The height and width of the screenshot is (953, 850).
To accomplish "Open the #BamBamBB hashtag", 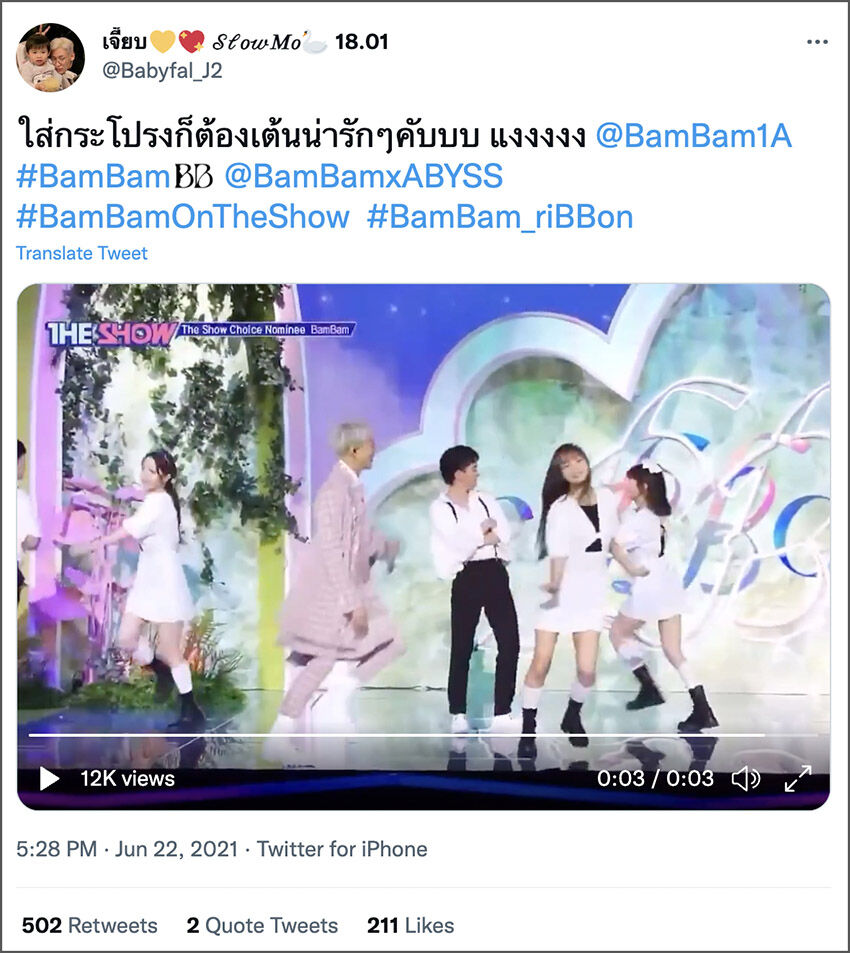I will coord(115,176).
